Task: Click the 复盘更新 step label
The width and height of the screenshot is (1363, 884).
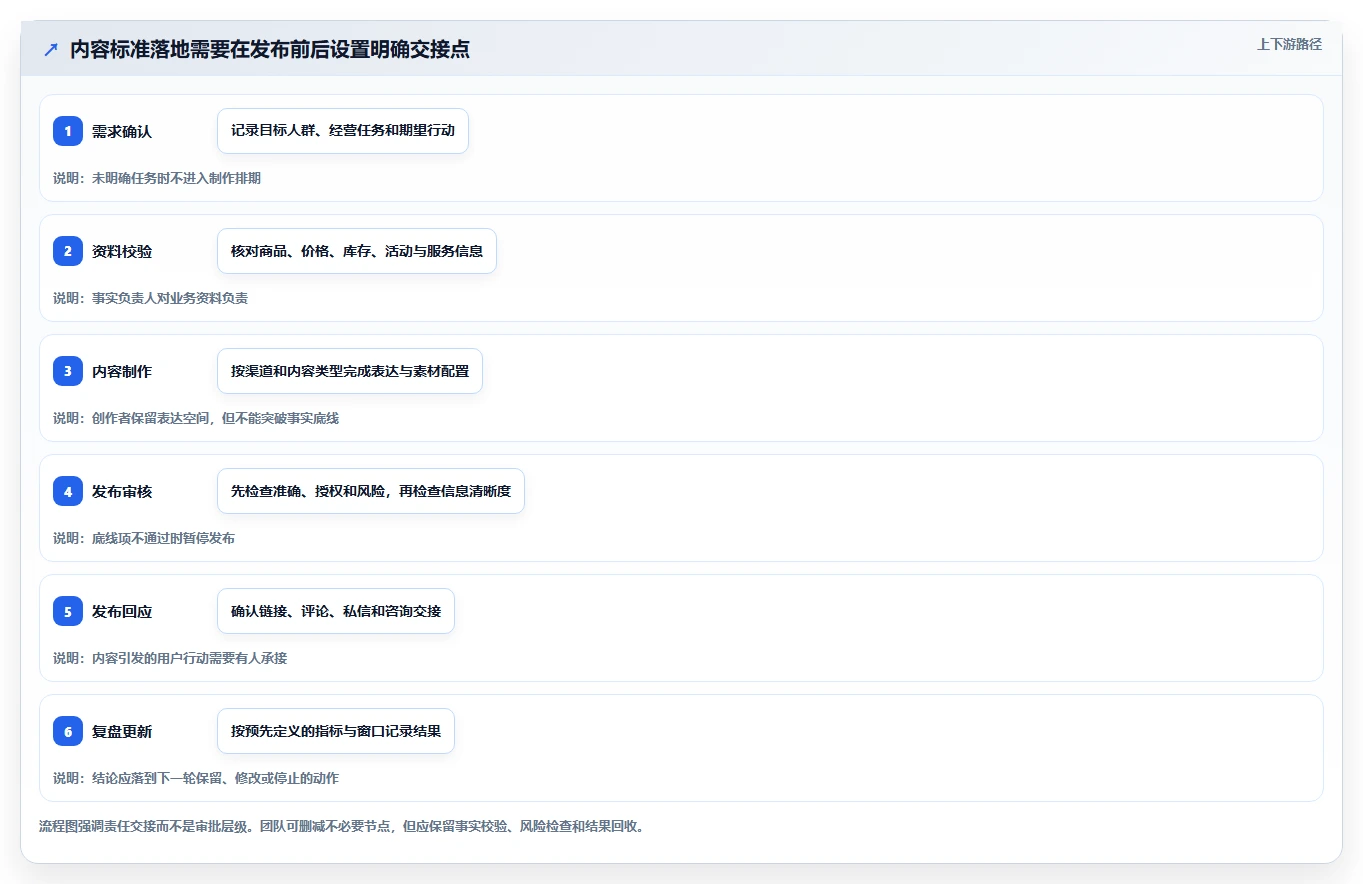Action: [x=122, y=731]
